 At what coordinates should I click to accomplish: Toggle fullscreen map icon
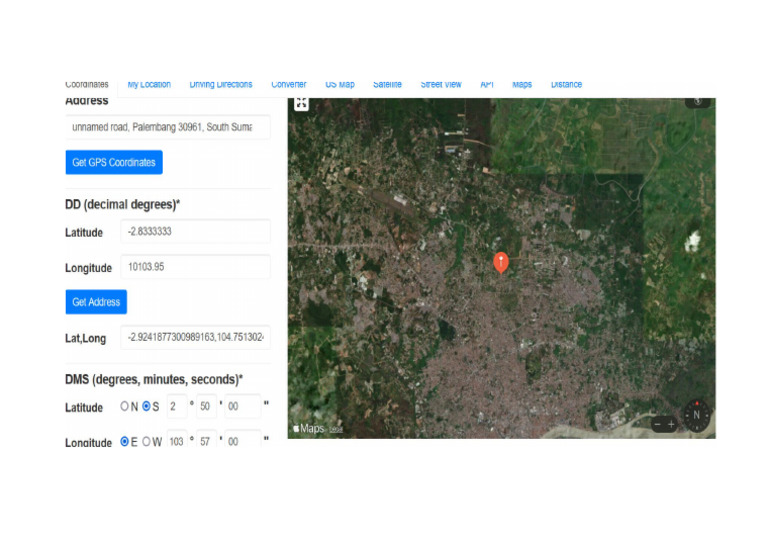point(301,103)
